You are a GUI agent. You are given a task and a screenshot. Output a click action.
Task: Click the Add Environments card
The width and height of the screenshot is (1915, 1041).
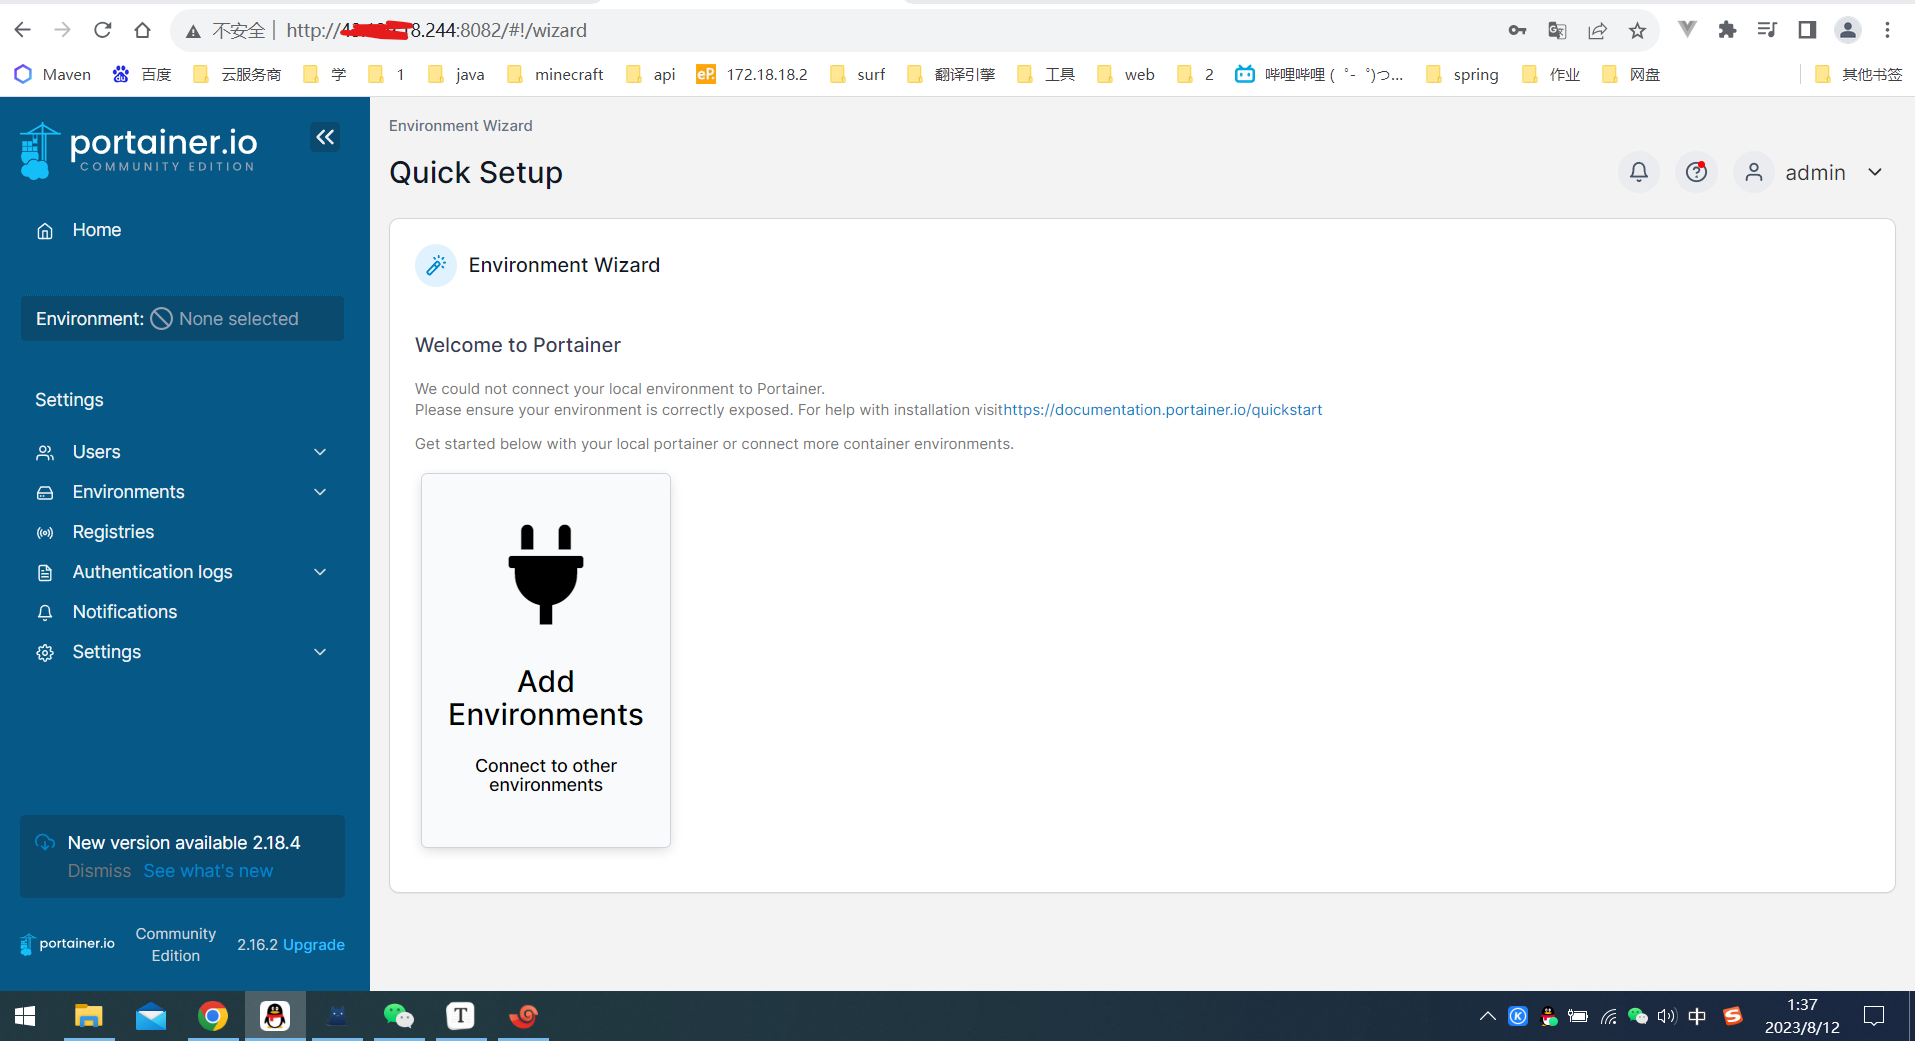tap(546, 660)
